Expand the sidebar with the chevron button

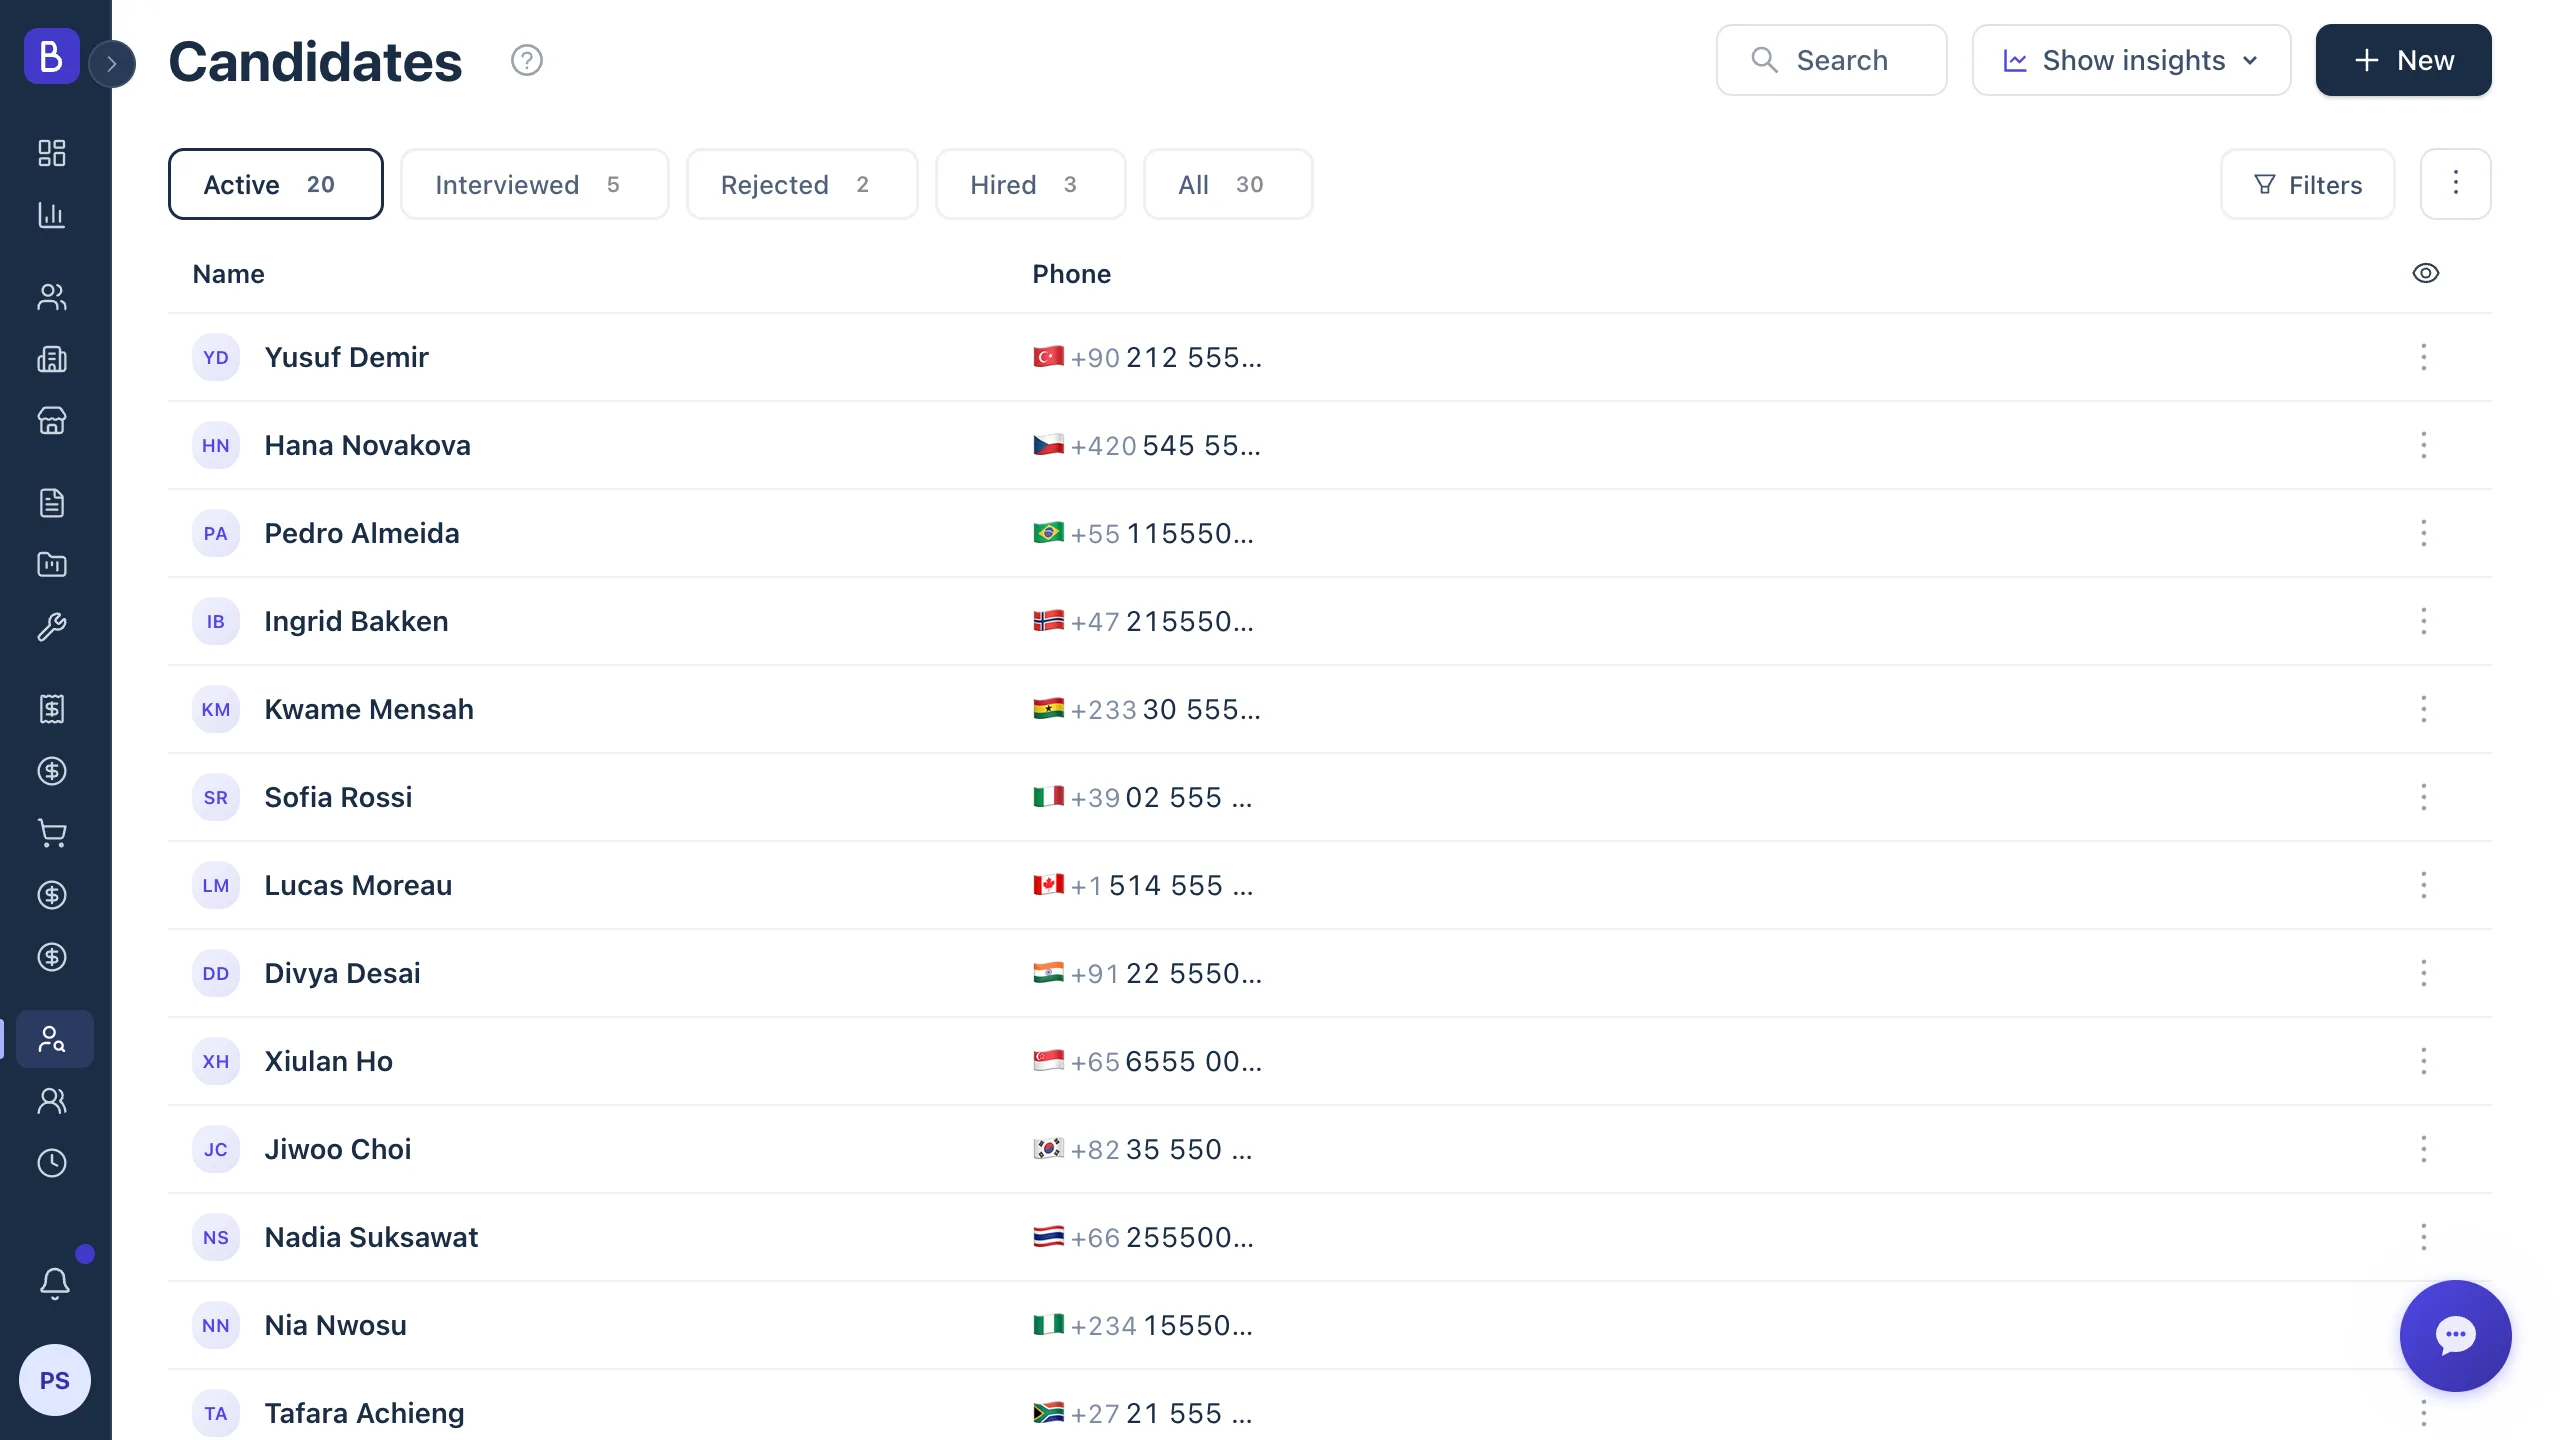click(112, 64)
